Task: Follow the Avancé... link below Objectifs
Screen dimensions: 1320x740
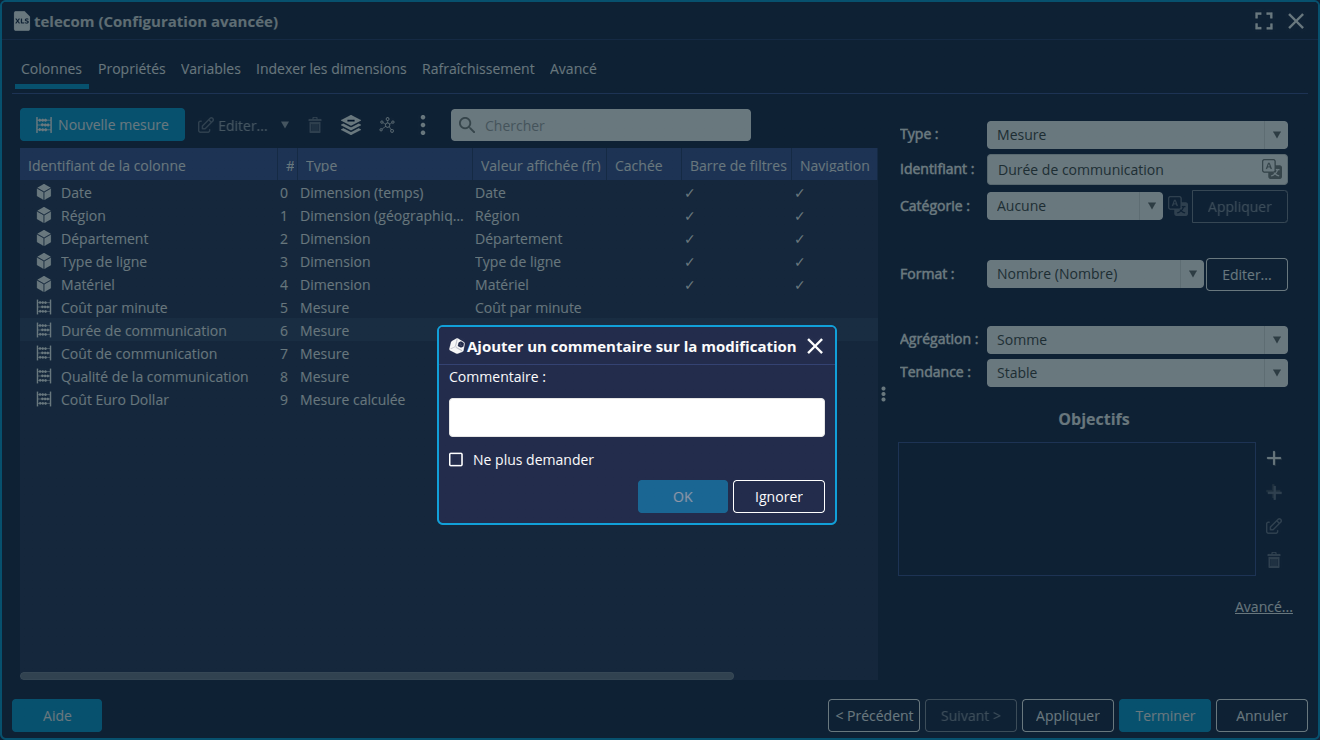Action: coord(1263,607)
